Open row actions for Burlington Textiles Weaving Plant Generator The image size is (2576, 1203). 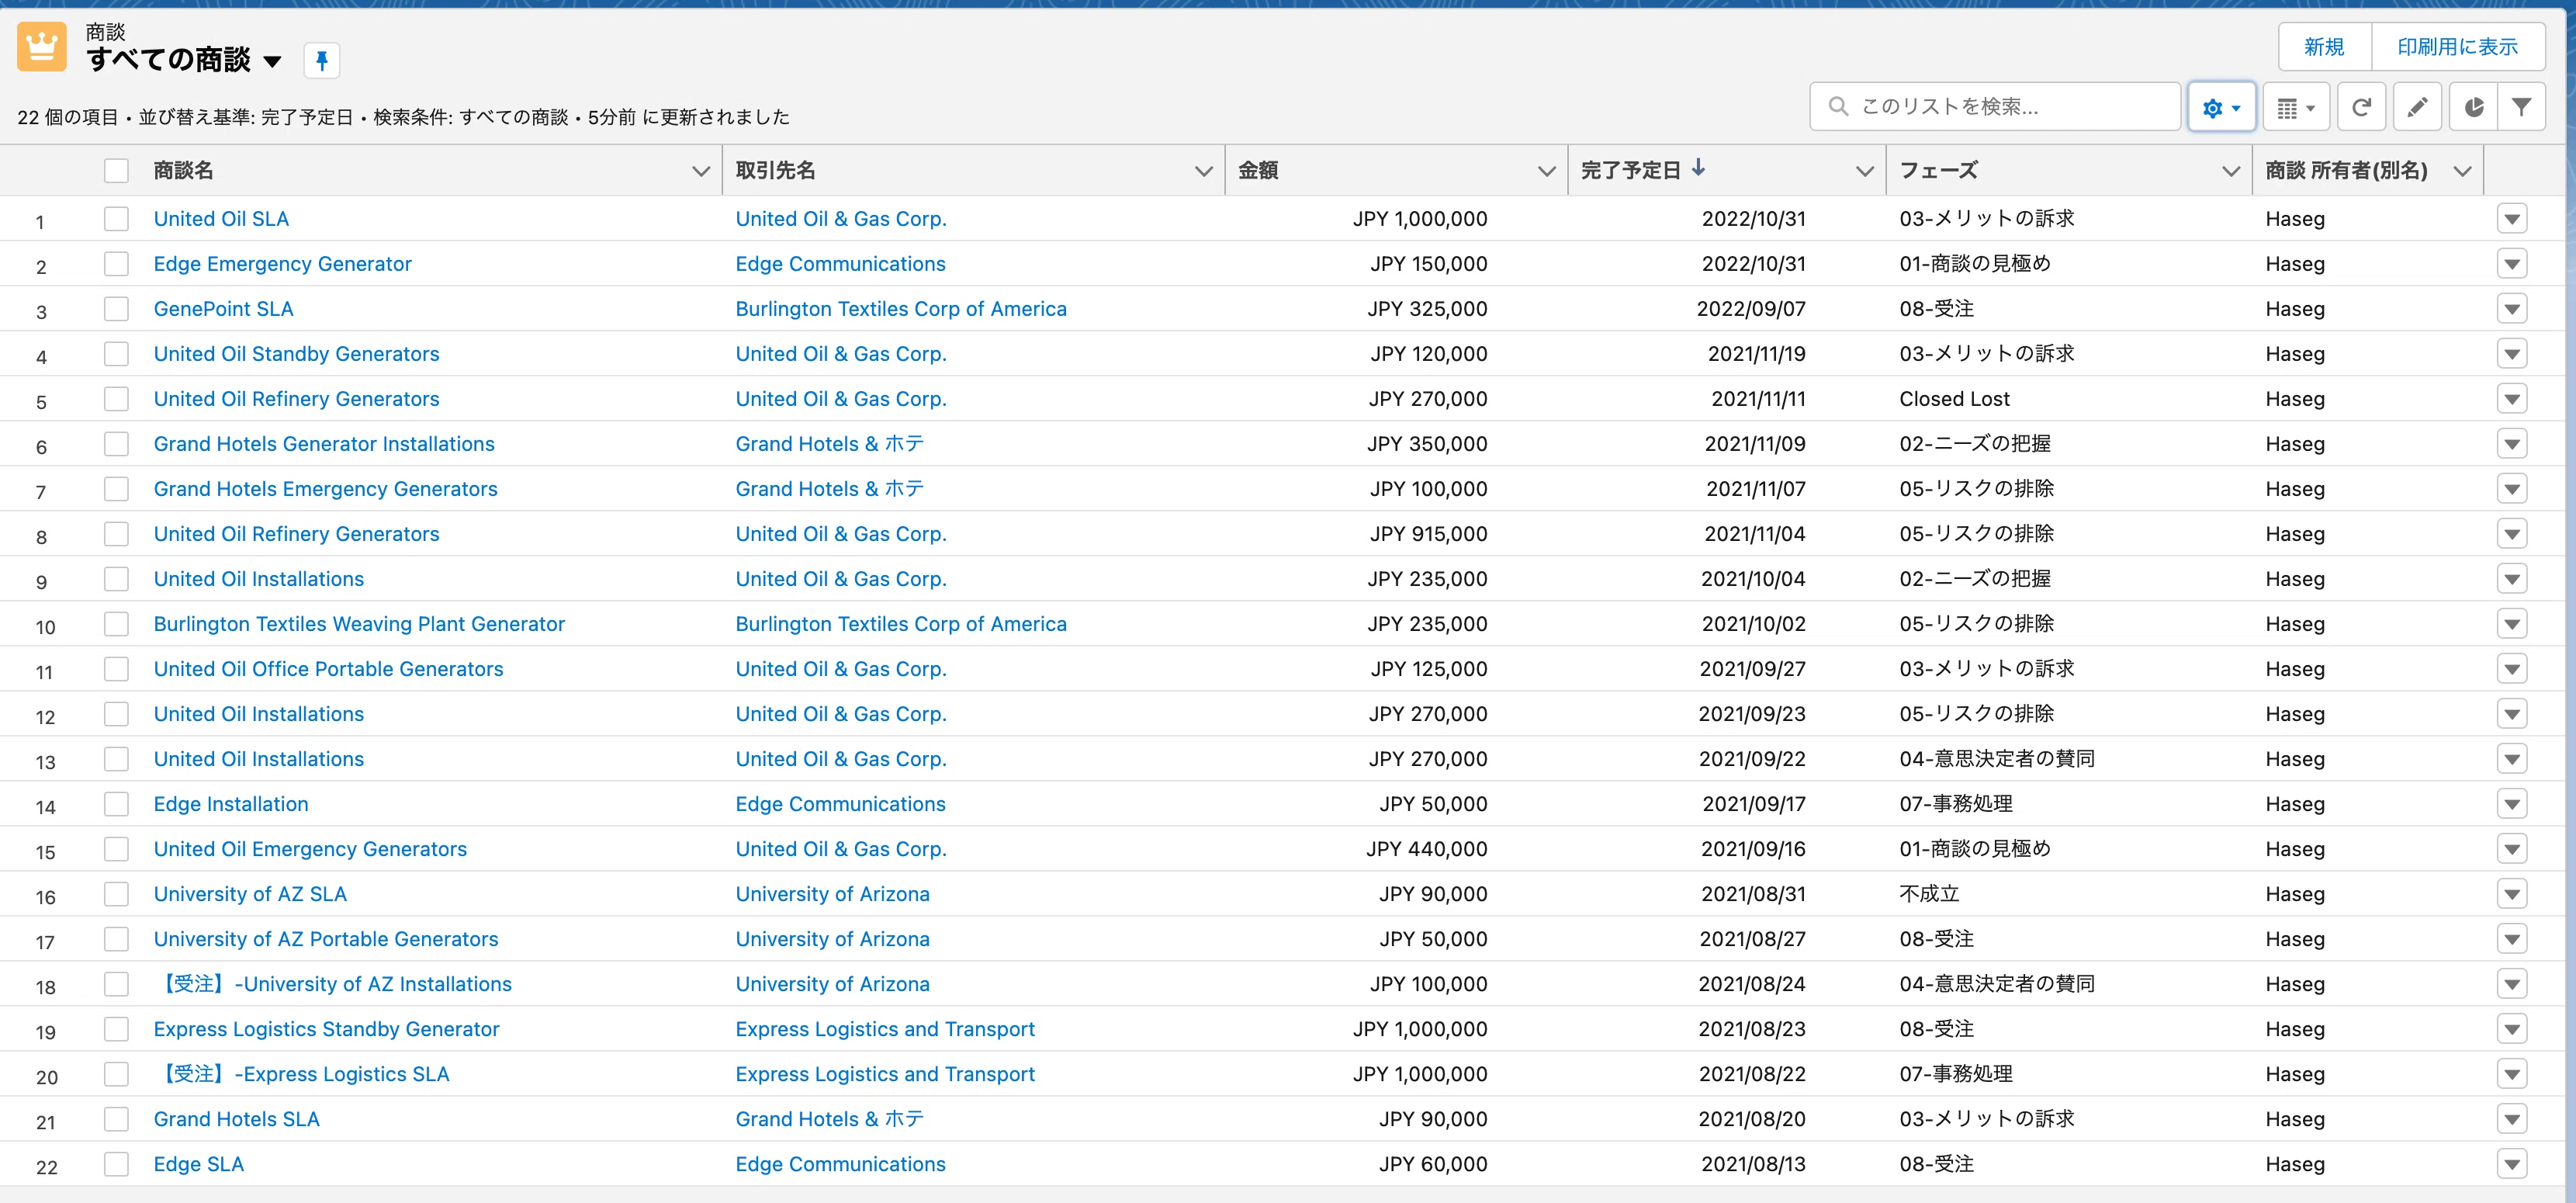[2511, 624]
